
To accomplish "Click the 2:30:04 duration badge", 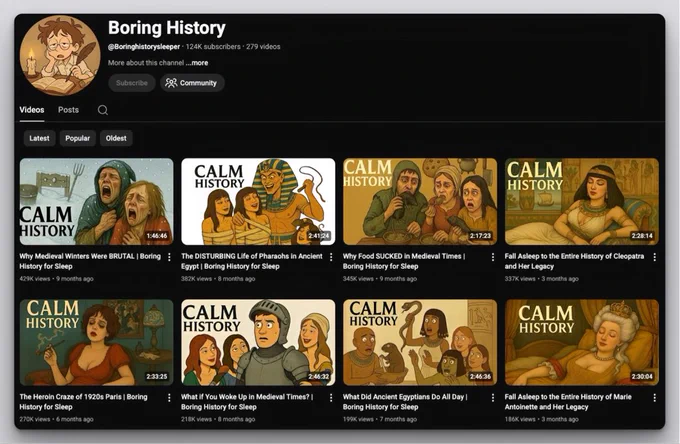I will (x=642, y=376).
